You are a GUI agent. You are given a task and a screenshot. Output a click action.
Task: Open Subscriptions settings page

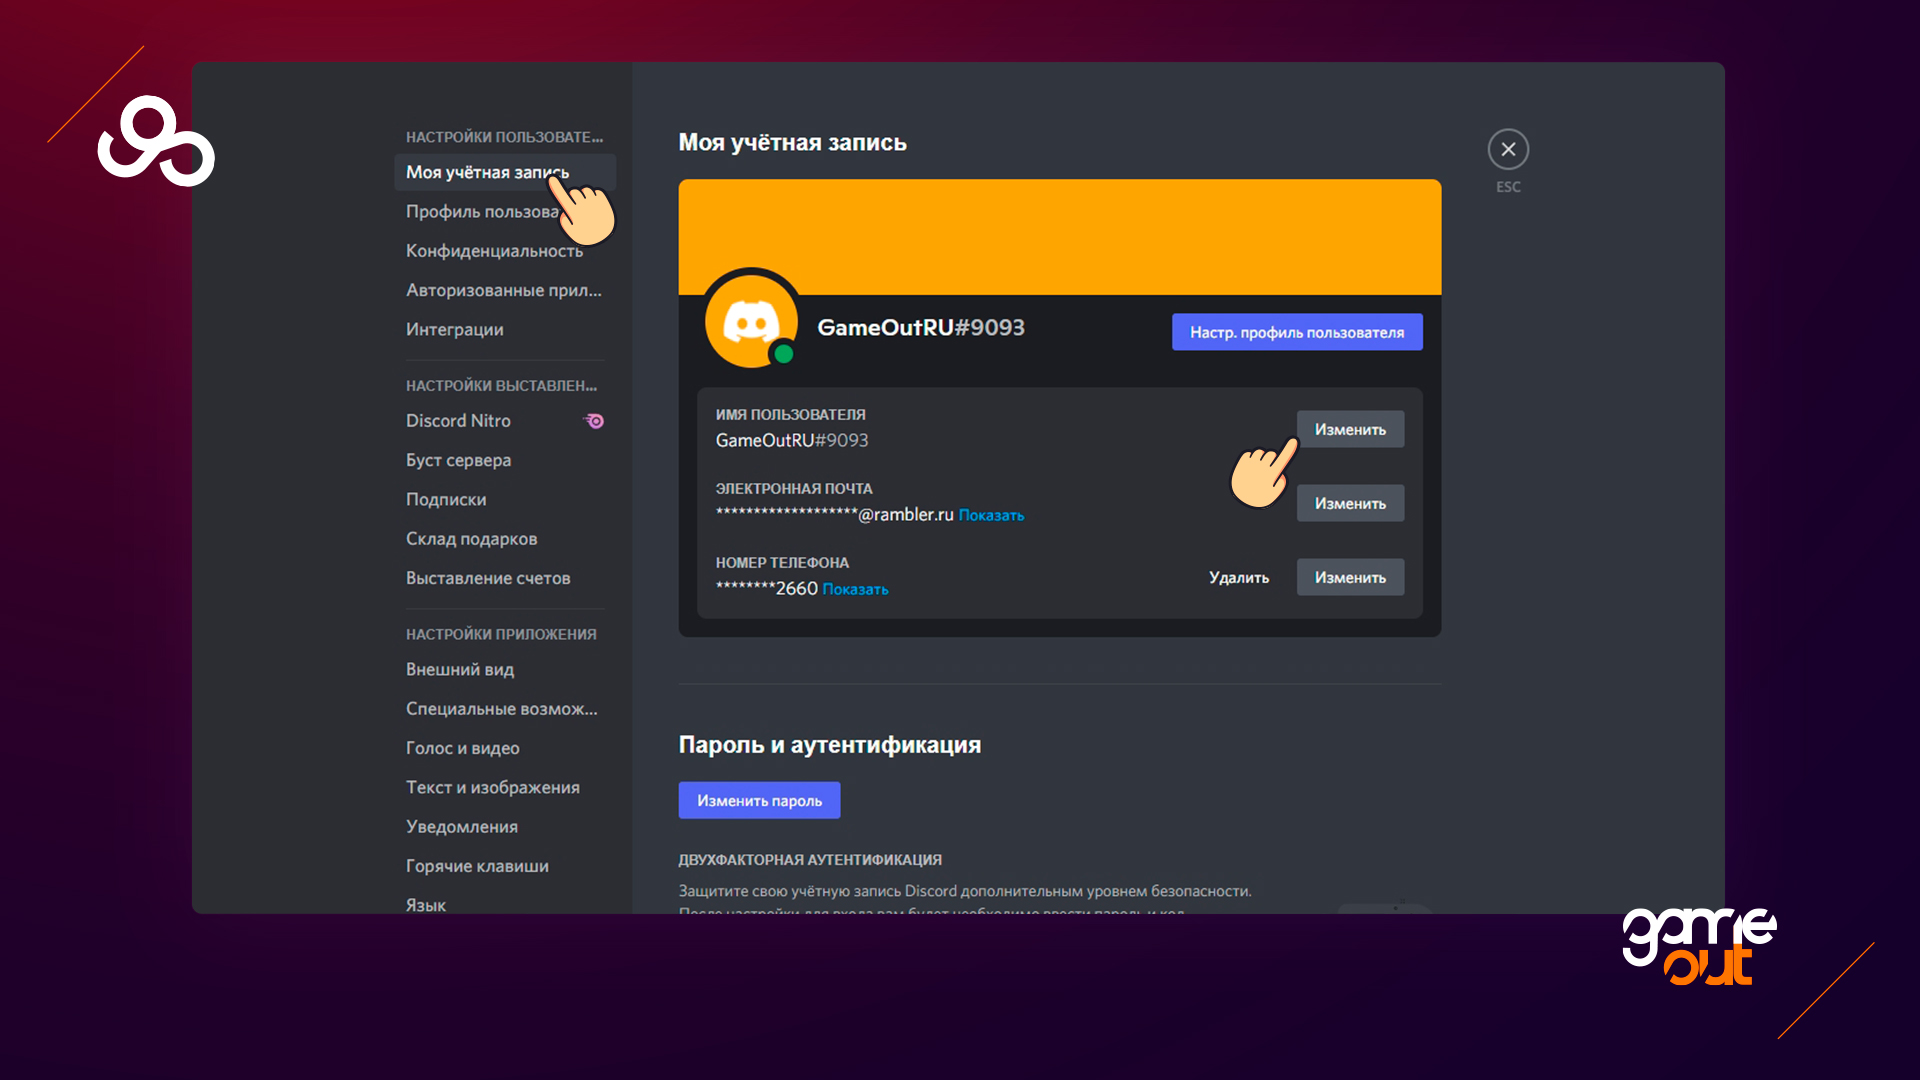pos(446,500)
